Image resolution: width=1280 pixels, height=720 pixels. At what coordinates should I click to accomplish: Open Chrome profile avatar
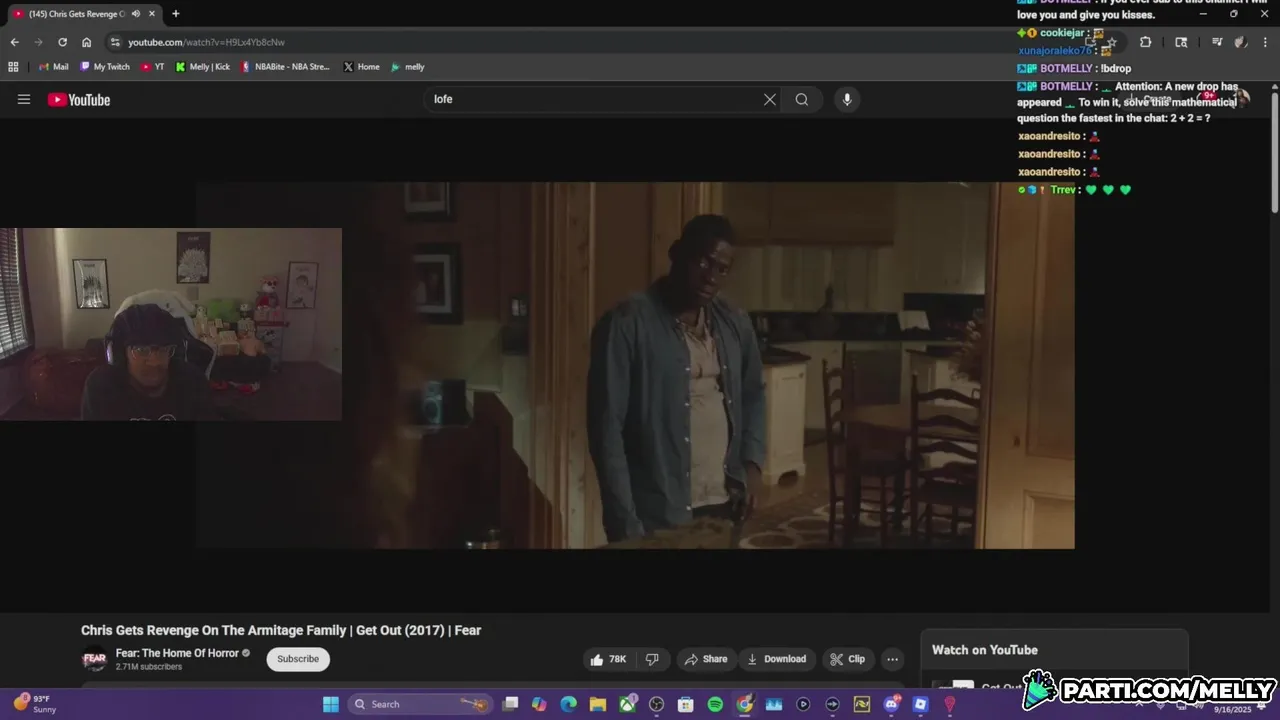click(x=1241, y=42)
